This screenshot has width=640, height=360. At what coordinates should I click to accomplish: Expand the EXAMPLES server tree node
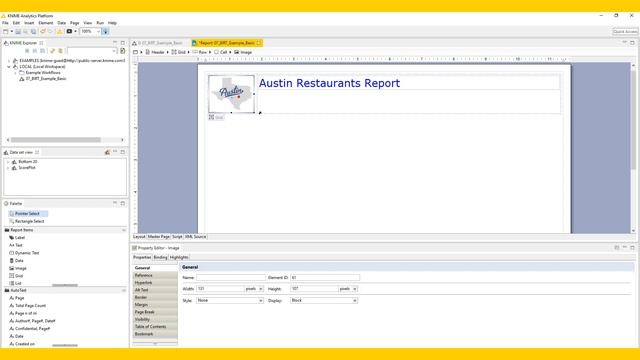9,60
